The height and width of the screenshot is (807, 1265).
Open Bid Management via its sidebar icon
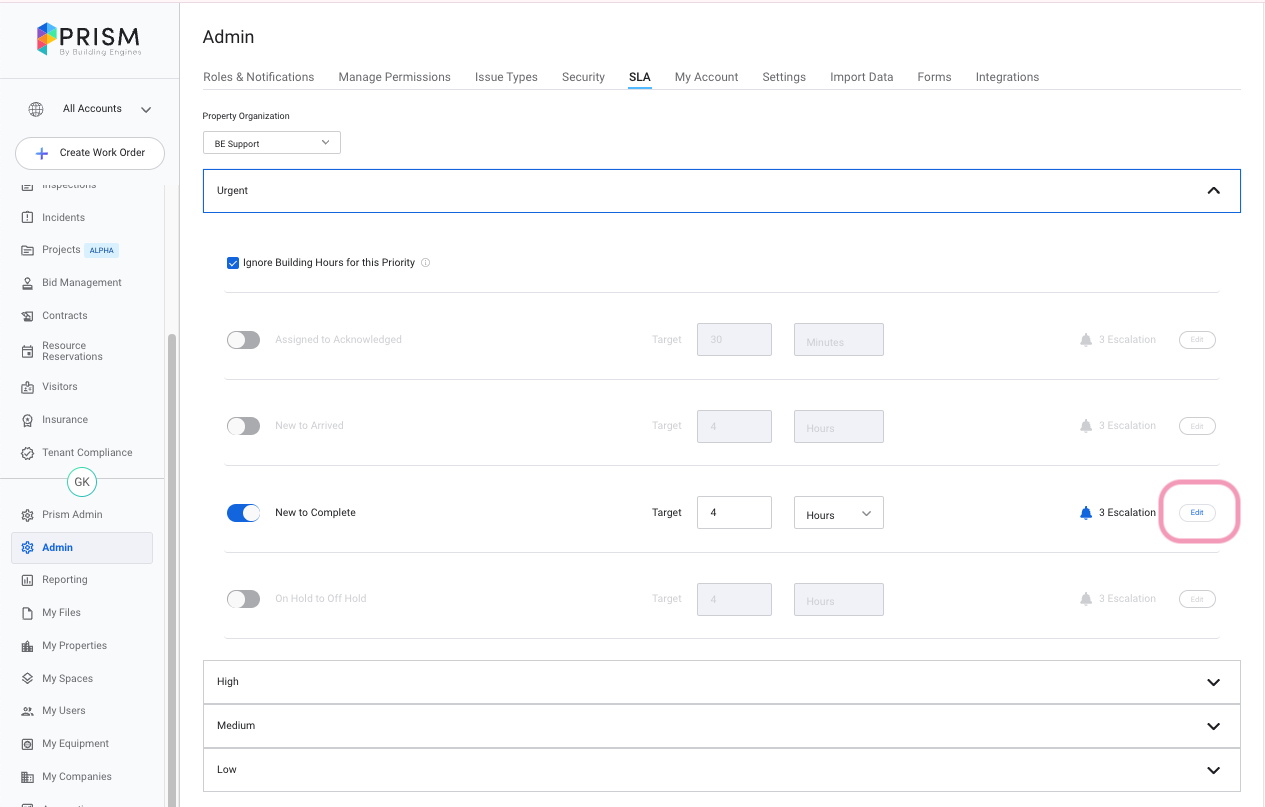tap(28, 283)
